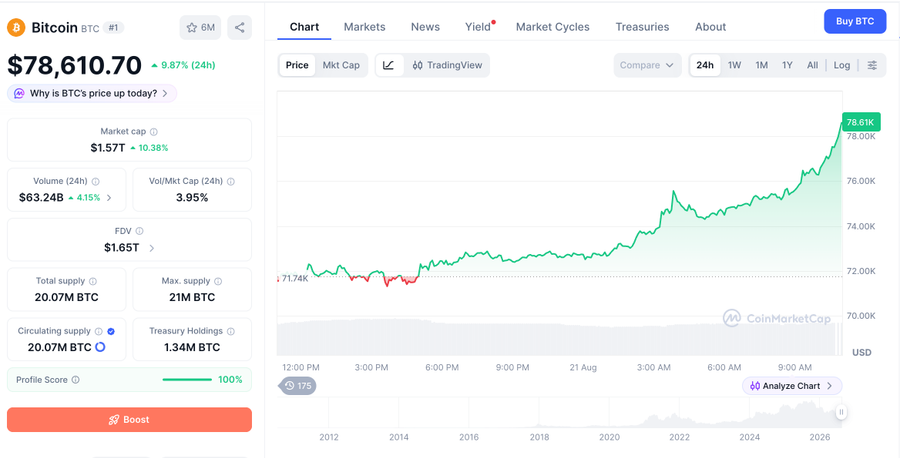Click the Market cap info icon
Image resolution: width=900 pixels, height=458 pixels.
[154, 131]
